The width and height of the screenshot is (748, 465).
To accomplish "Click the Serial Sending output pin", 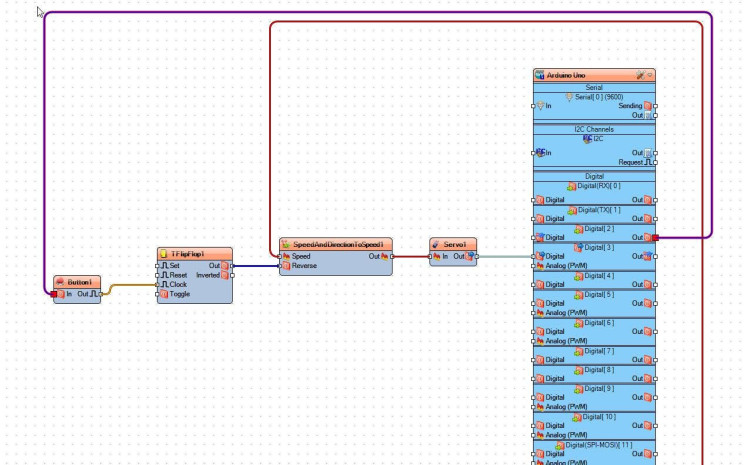I will pyautogui.click(x=655, y=105).
